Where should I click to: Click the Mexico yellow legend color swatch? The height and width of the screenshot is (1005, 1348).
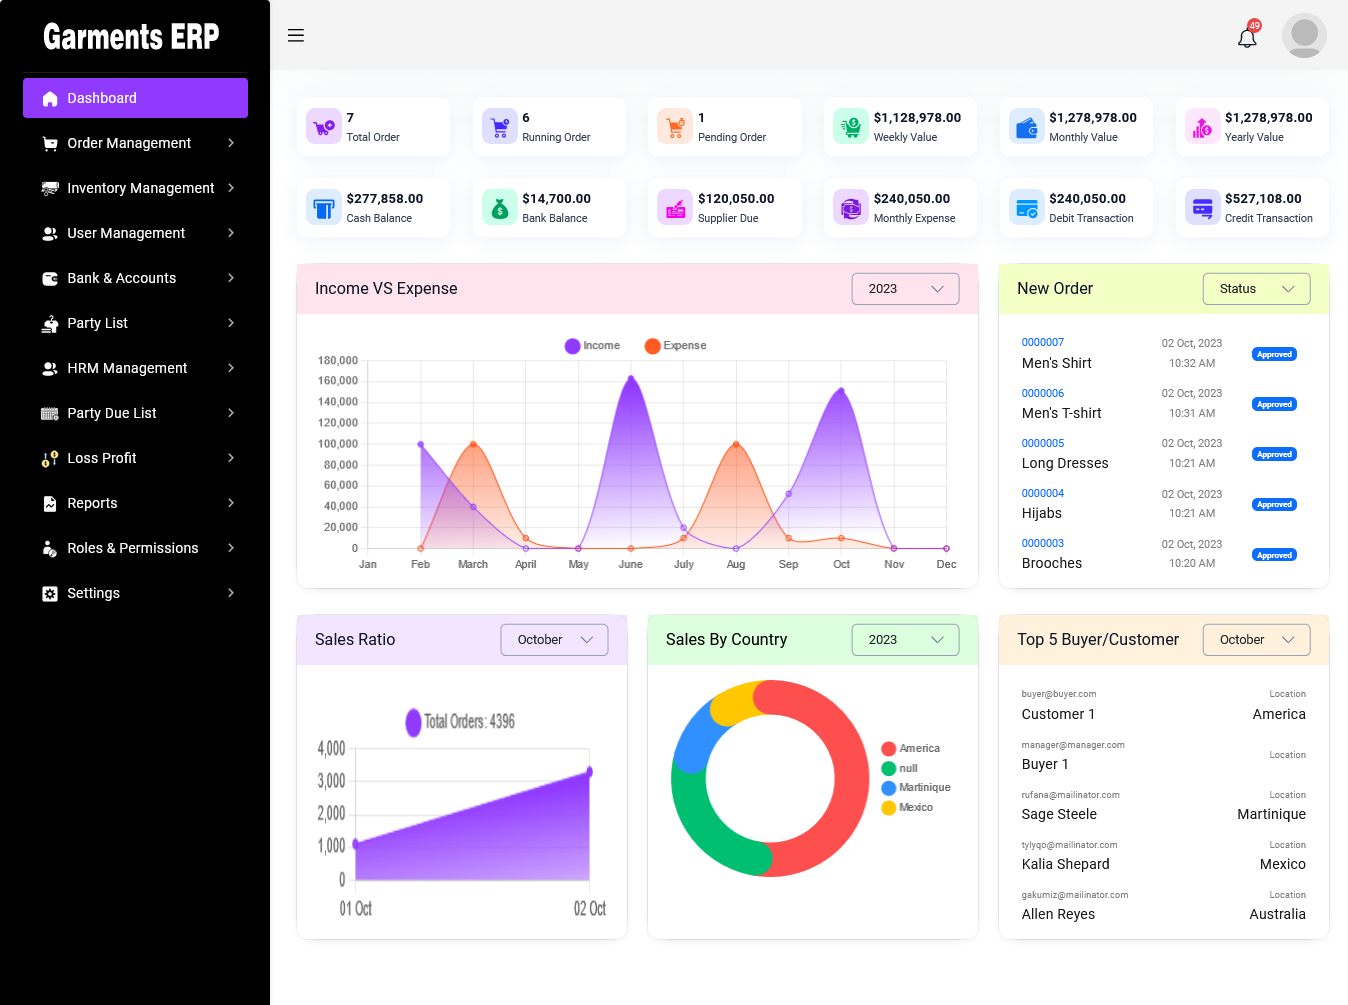[x=888, y=808]
